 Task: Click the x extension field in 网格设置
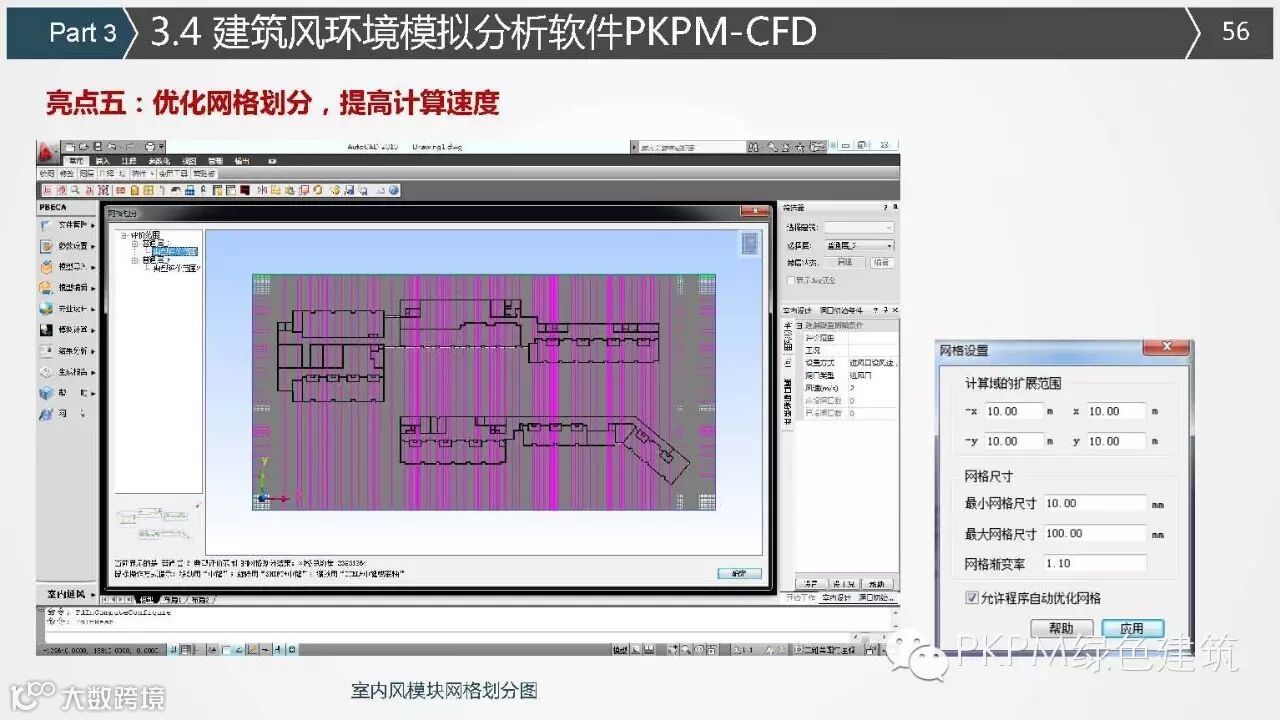1115,411
